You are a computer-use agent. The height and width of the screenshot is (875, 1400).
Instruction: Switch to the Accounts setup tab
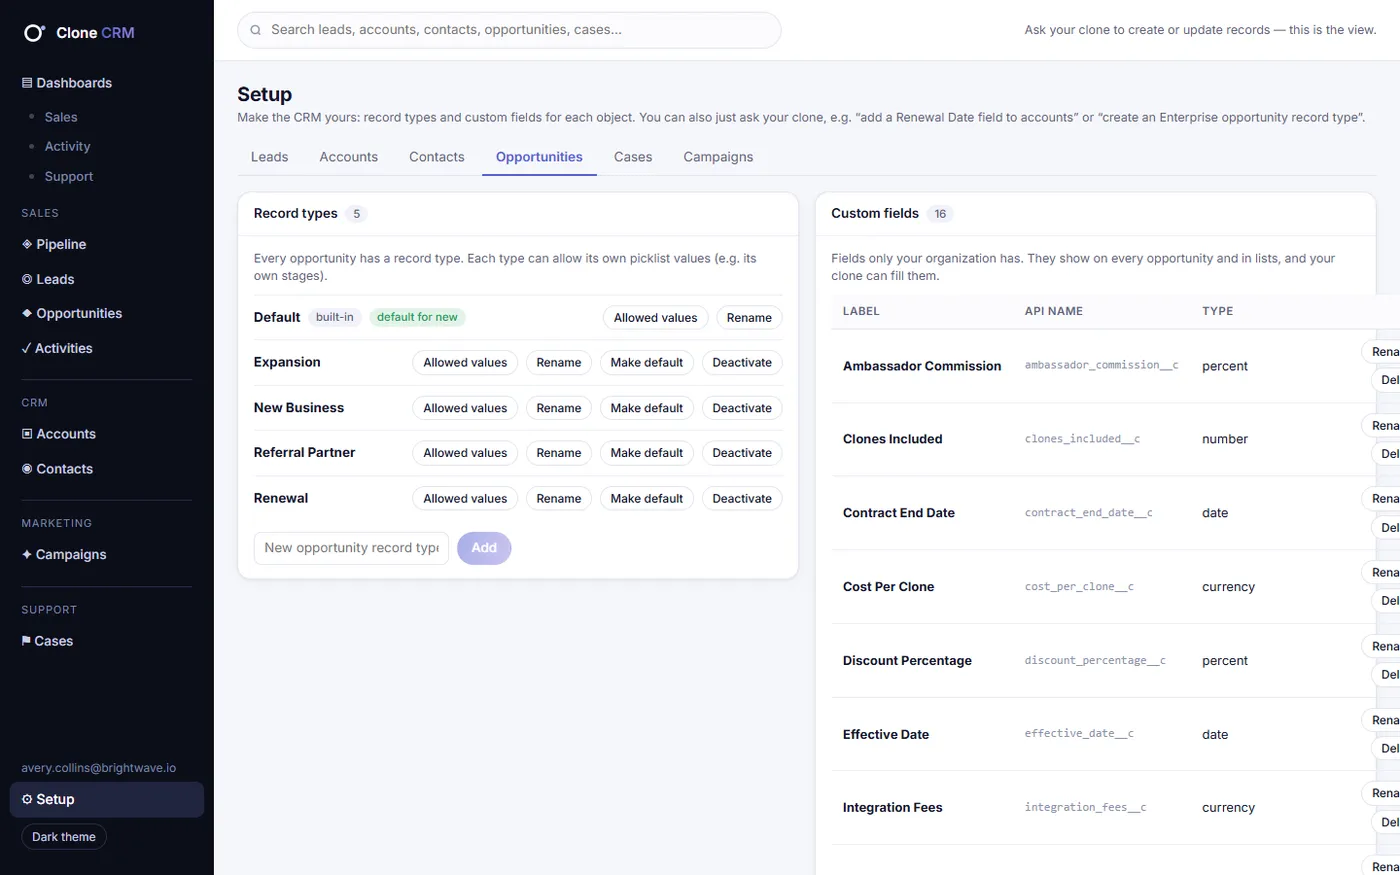[349, 157]
